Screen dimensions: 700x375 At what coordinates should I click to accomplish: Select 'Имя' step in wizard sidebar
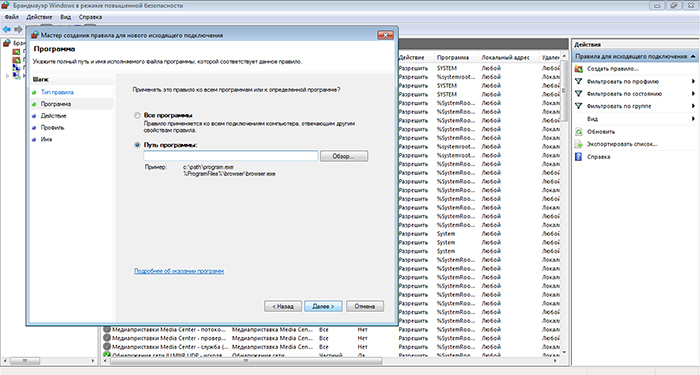click(46, 139)
